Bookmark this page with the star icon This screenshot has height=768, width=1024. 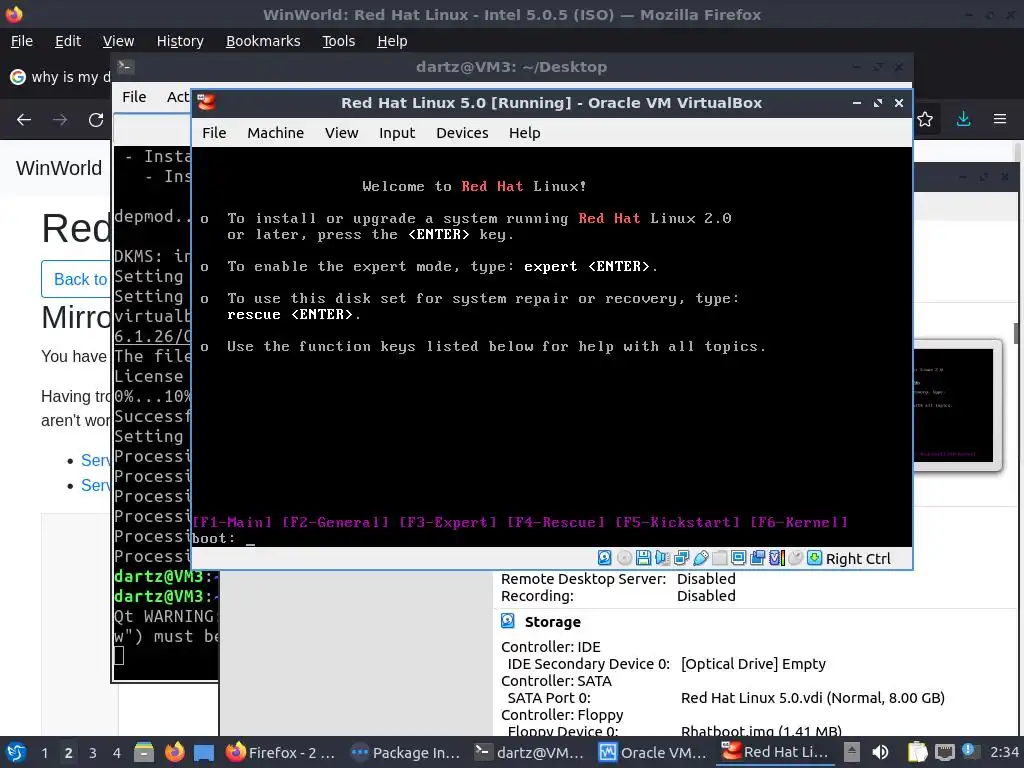[925, 120]
